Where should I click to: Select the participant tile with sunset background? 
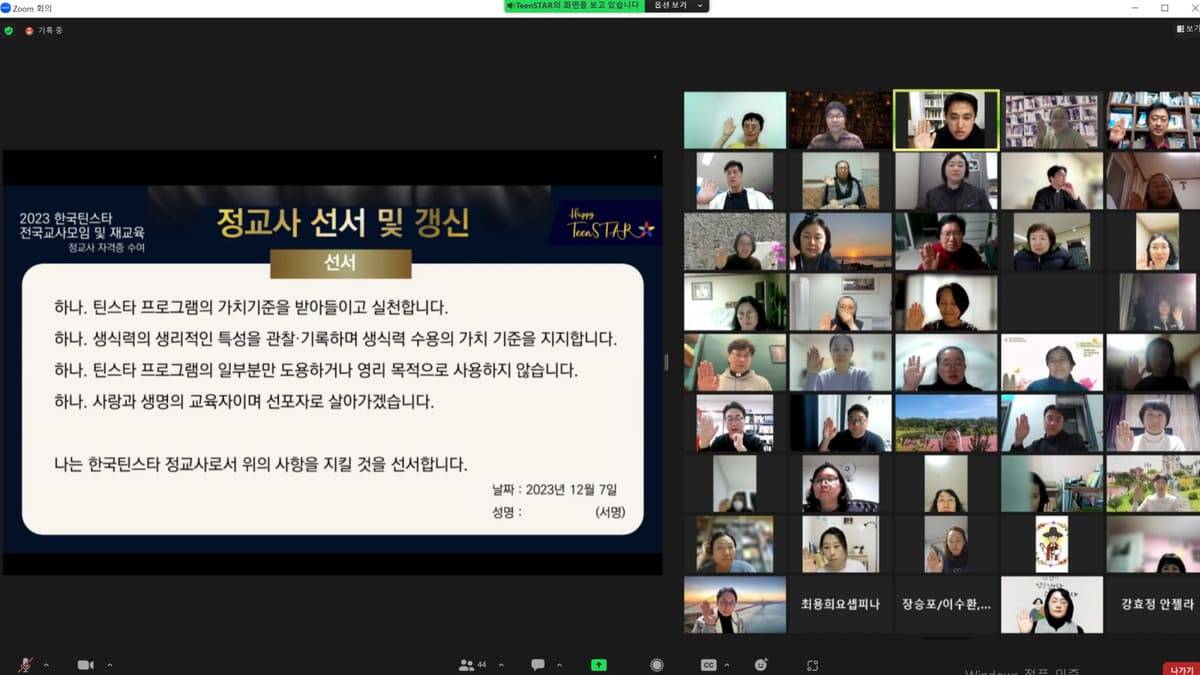(x=841, y=242)
